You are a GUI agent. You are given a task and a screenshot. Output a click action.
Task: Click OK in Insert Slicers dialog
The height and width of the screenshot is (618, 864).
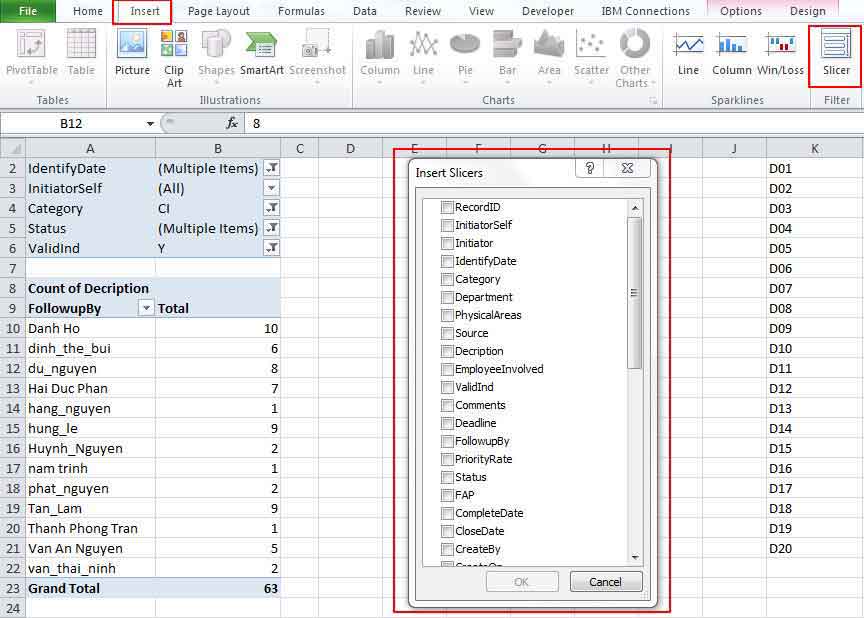[521, 582]
